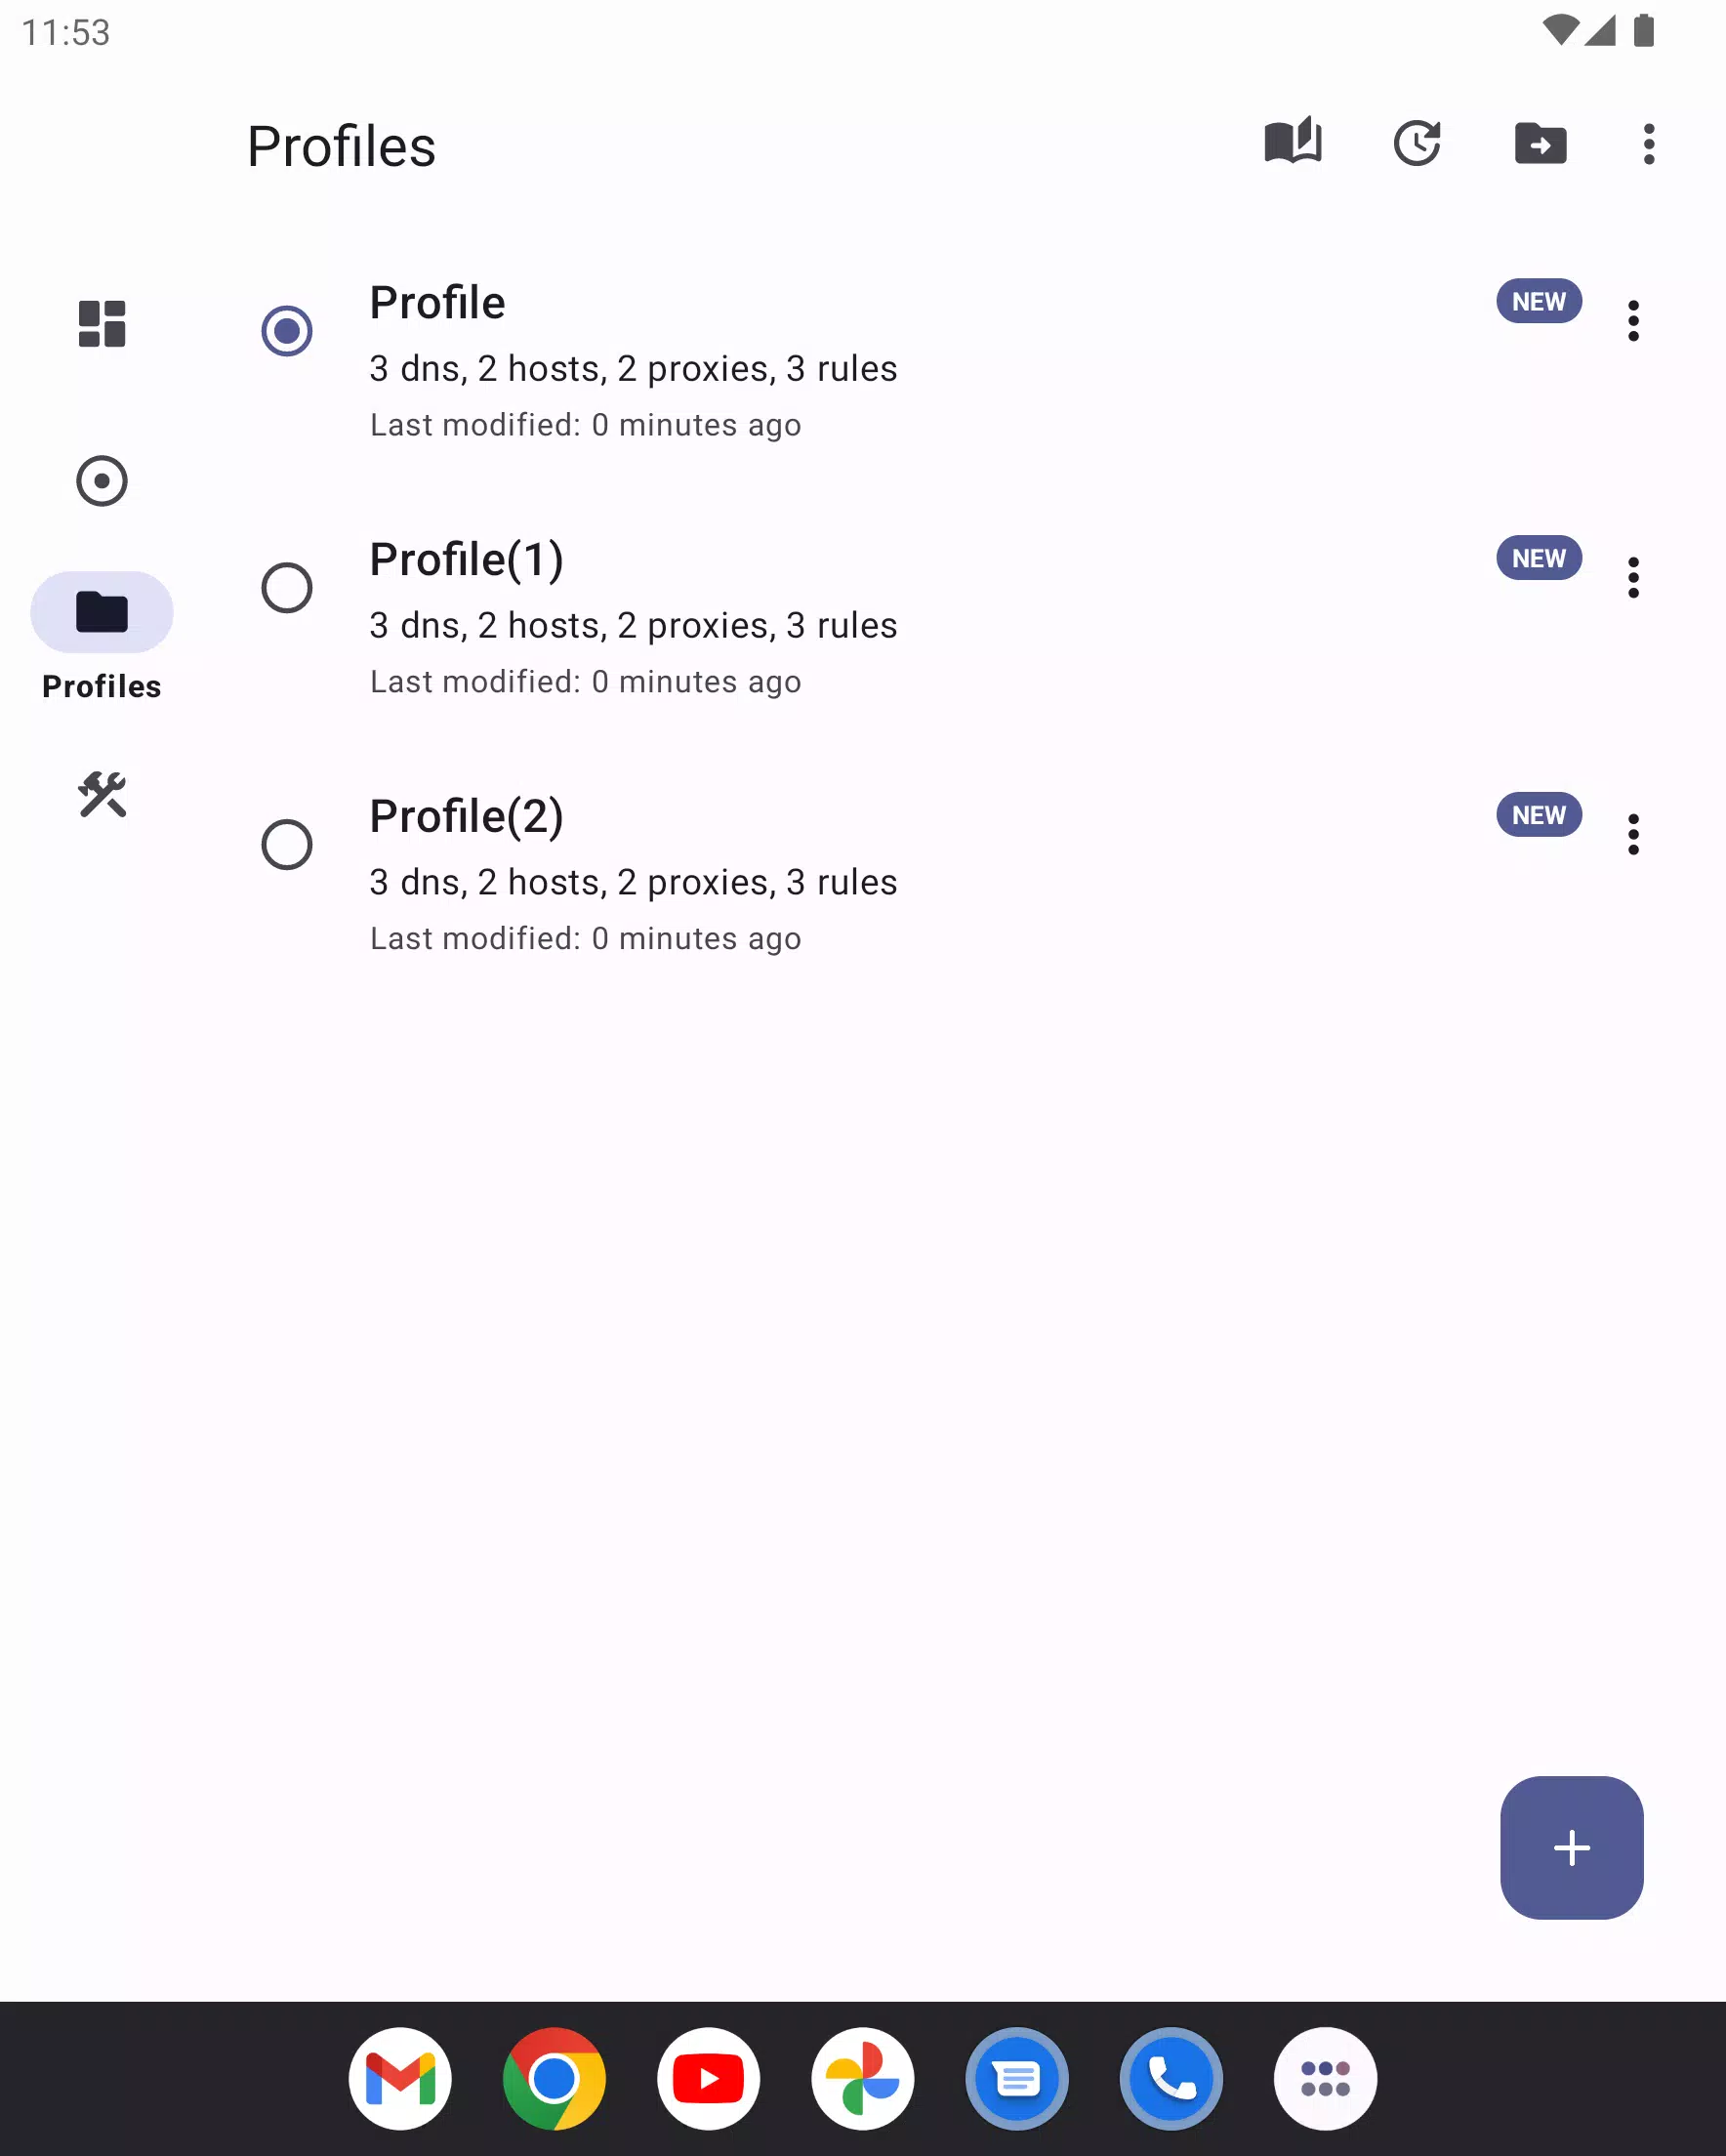Screen dimensions: 1726x2156
Task: Click the map book icon in toolbar
Action: coord(1293,142)
